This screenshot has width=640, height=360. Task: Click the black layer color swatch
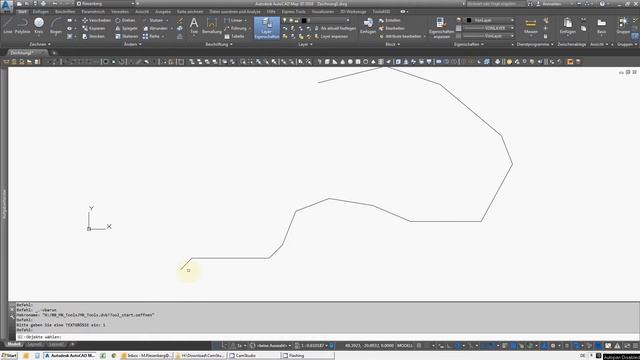coord(304,20)
